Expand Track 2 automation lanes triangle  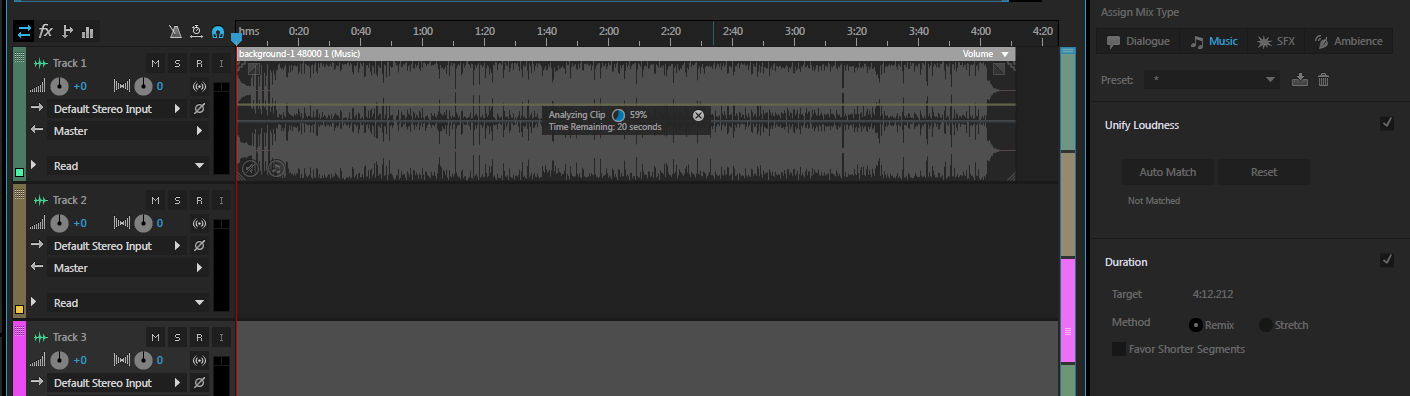tap(33, 302)
